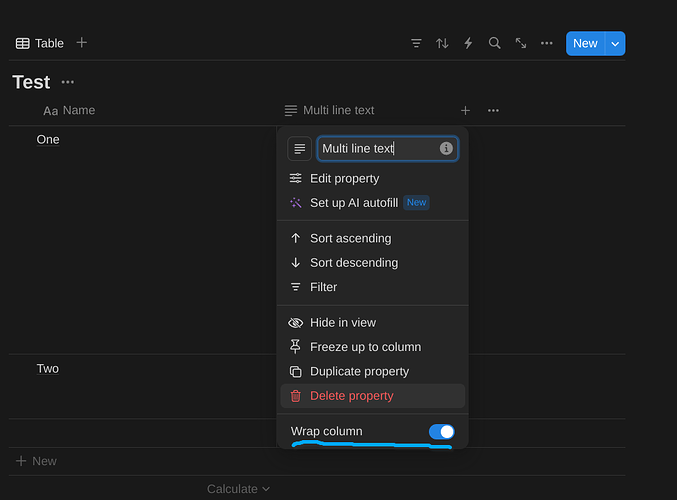Screen dimensions: 677x500
Task: Open search magnifier icon
Action: [x=494, y=43]
